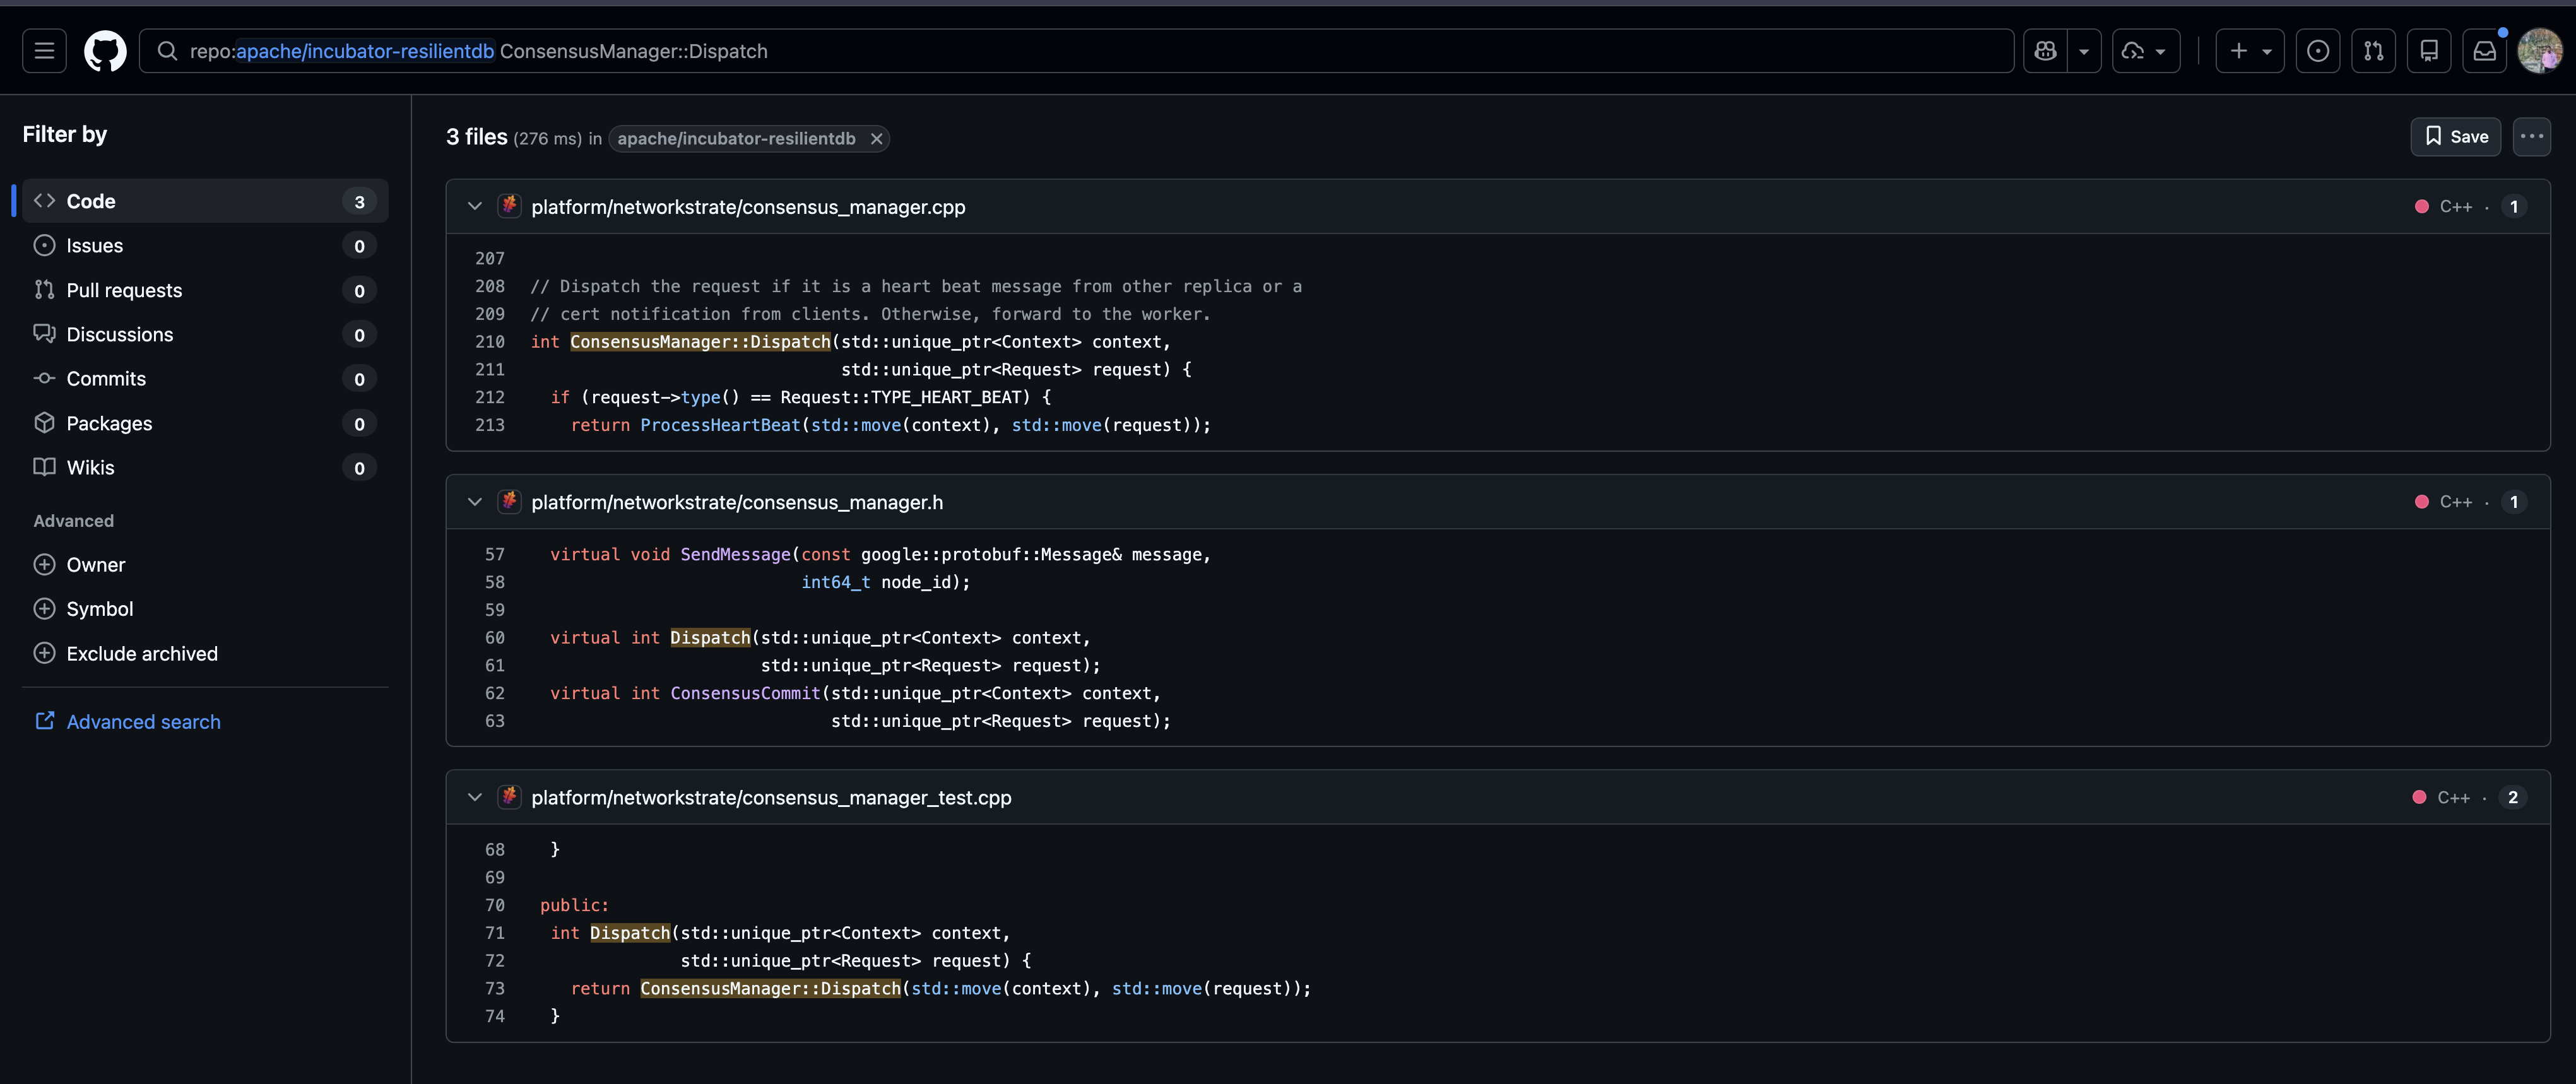Open the repositories icon in header
Viewport: 2576px width, 1084px height.
[2429, 51]
